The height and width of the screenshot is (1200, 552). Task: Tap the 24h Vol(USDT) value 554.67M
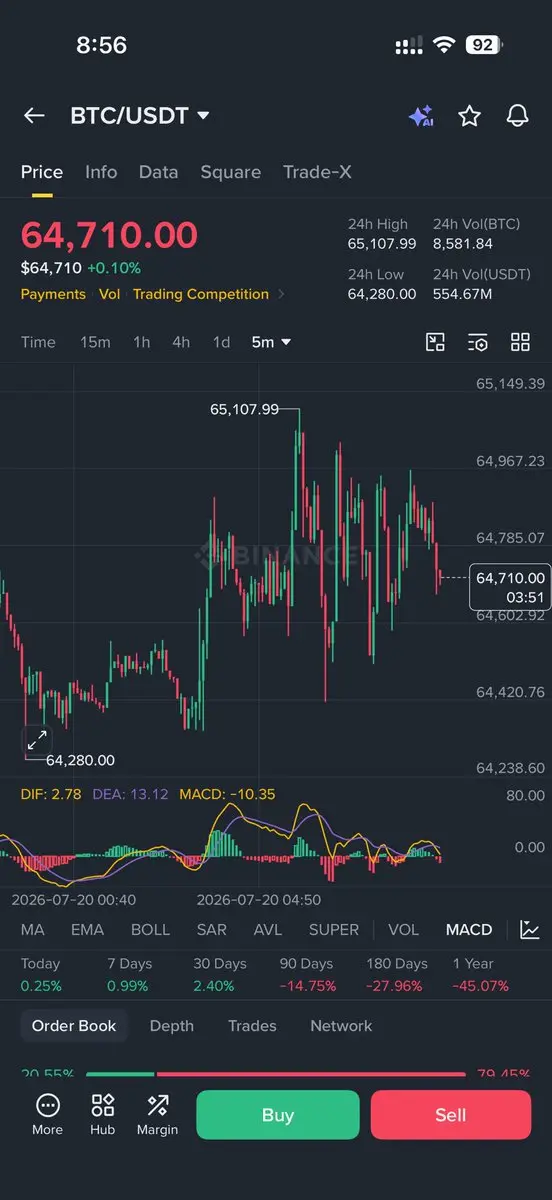(x=463, y=293)
